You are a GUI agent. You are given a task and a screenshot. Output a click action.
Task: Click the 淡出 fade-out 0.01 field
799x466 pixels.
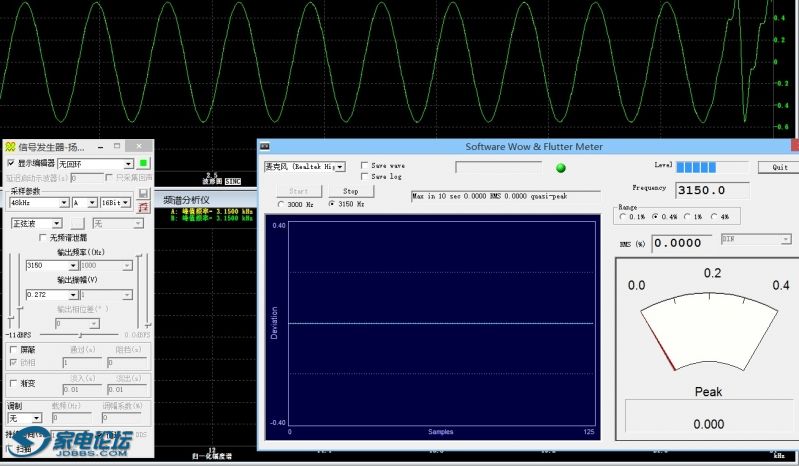click(127, 390)
